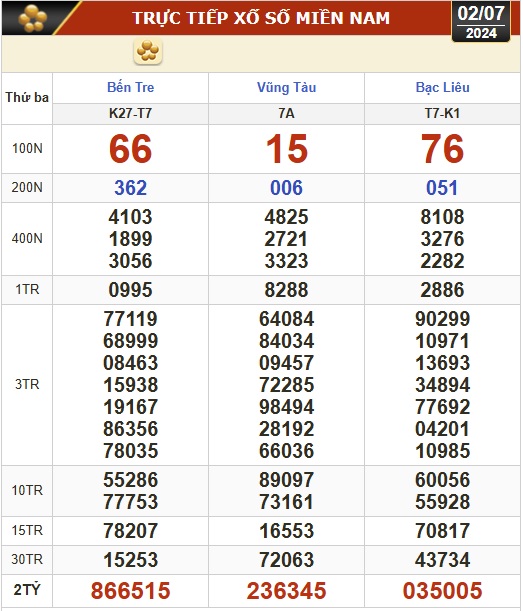
Task: Select the K27-T7 draw code
Action: (x=131, y=114)
